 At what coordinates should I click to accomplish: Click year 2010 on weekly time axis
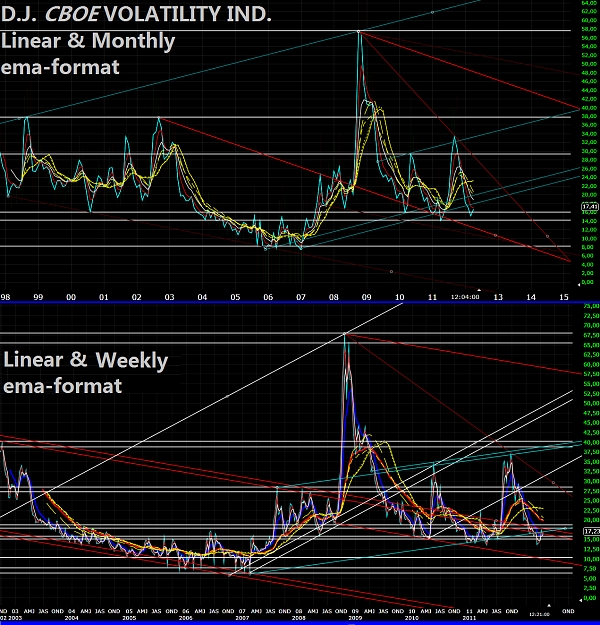coord(412,618)
